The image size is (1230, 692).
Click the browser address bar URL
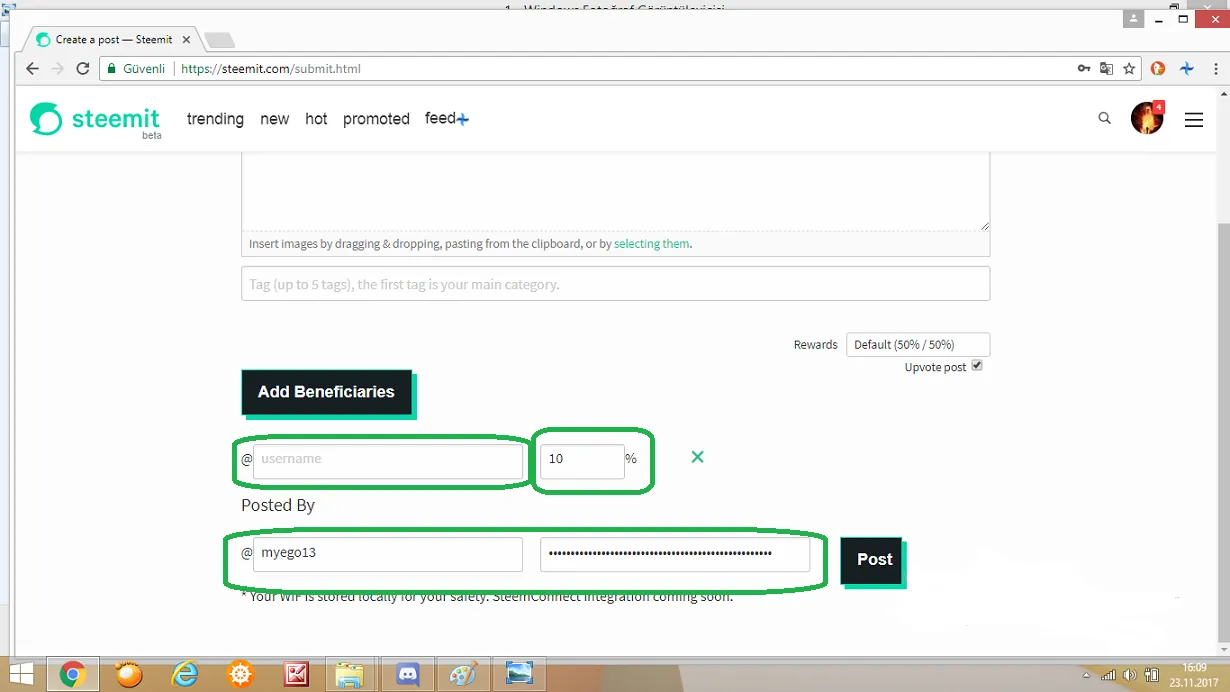tap(271, 69)
